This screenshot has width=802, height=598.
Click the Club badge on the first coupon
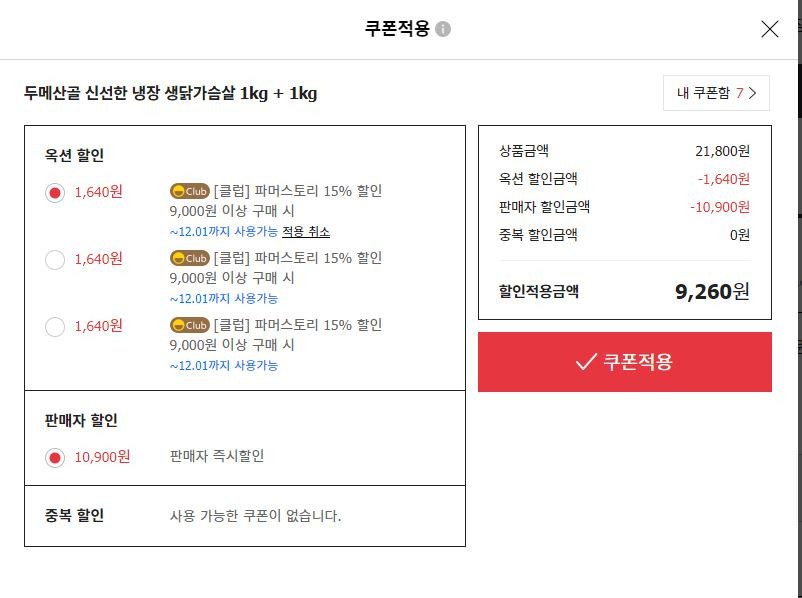[x=190, y=191]
